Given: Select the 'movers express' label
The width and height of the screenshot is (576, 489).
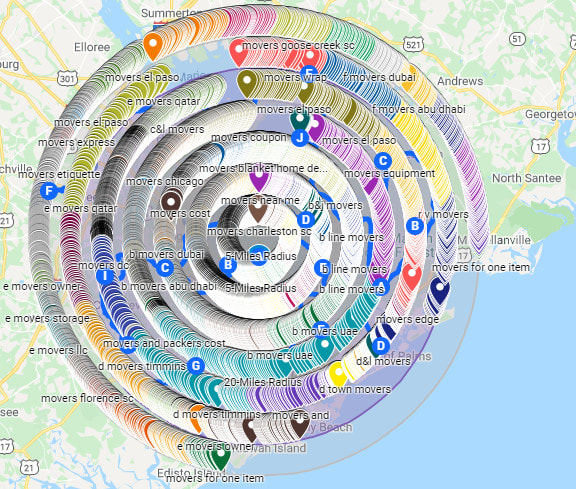Looking at the screenshot, I should point(76,142).
